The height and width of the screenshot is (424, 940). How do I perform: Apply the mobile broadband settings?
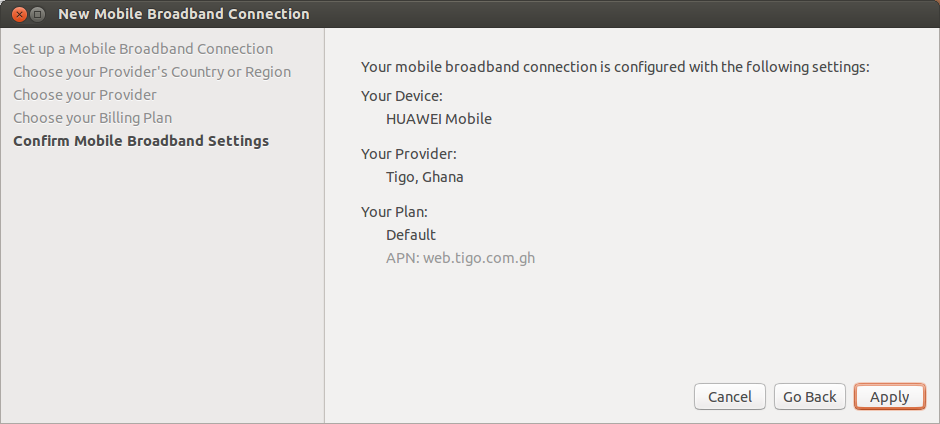point(890,397)
